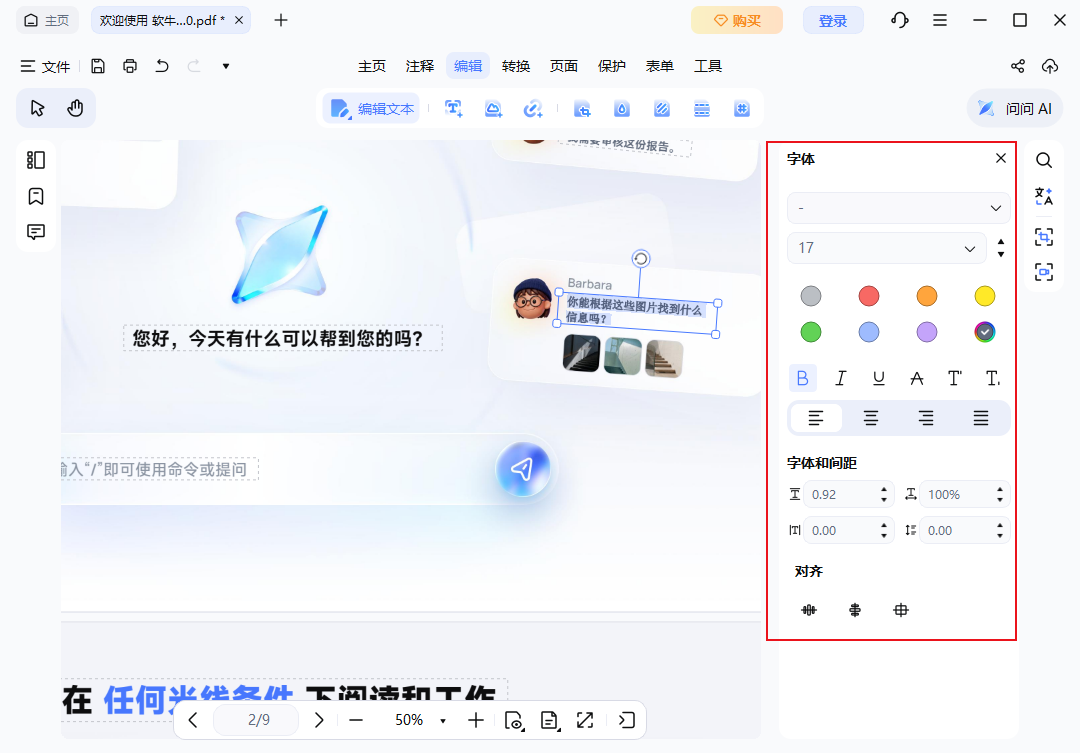
Task: Click the crop page tool icon
Action: [x=583, y=109]
